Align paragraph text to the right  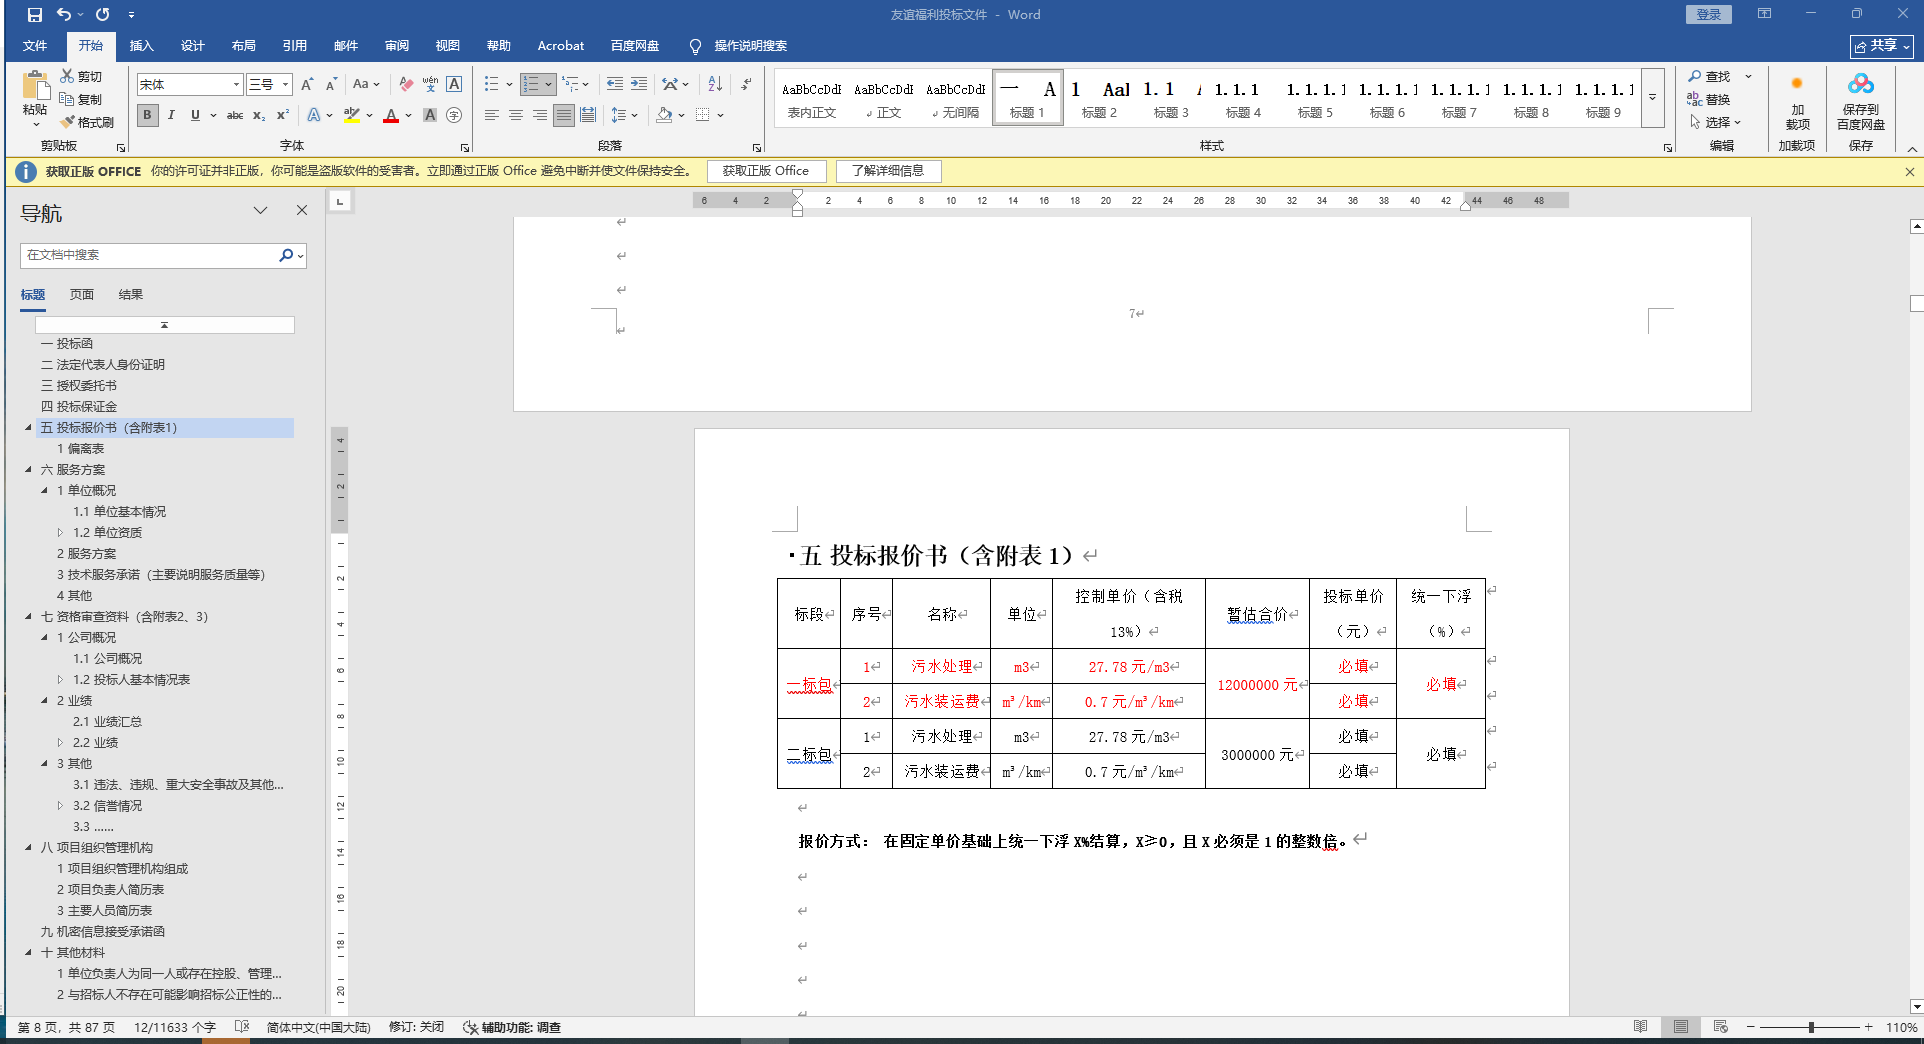click(x=540, y=115)
